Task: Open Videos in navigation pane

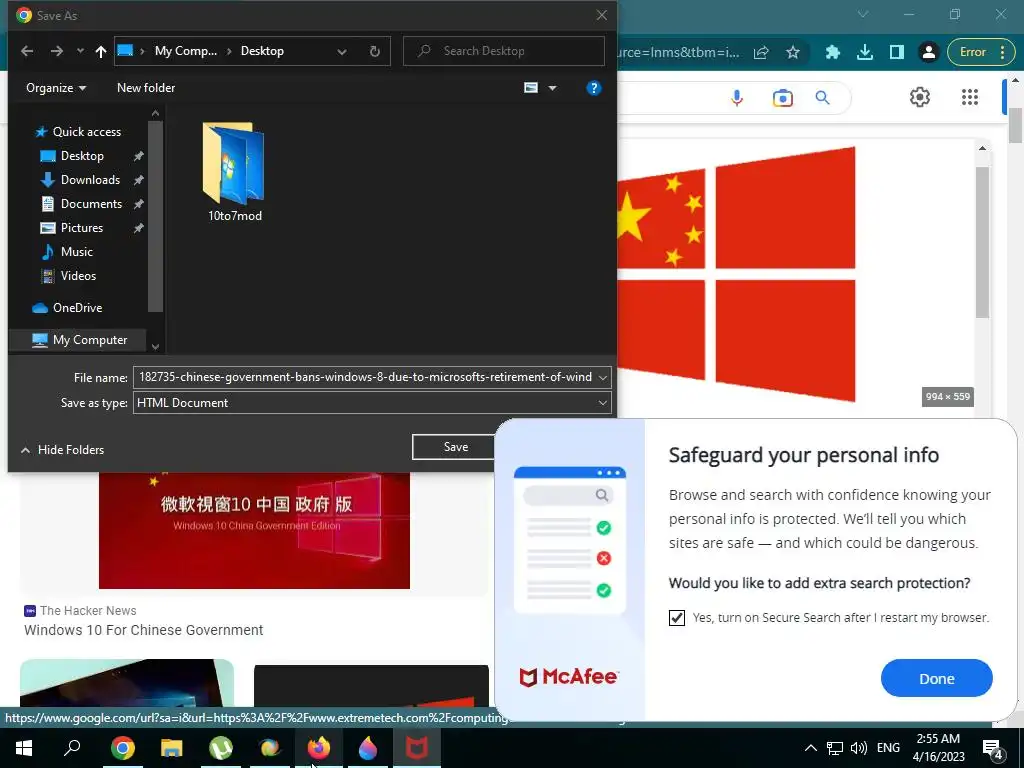Action: tap(78, 276)
